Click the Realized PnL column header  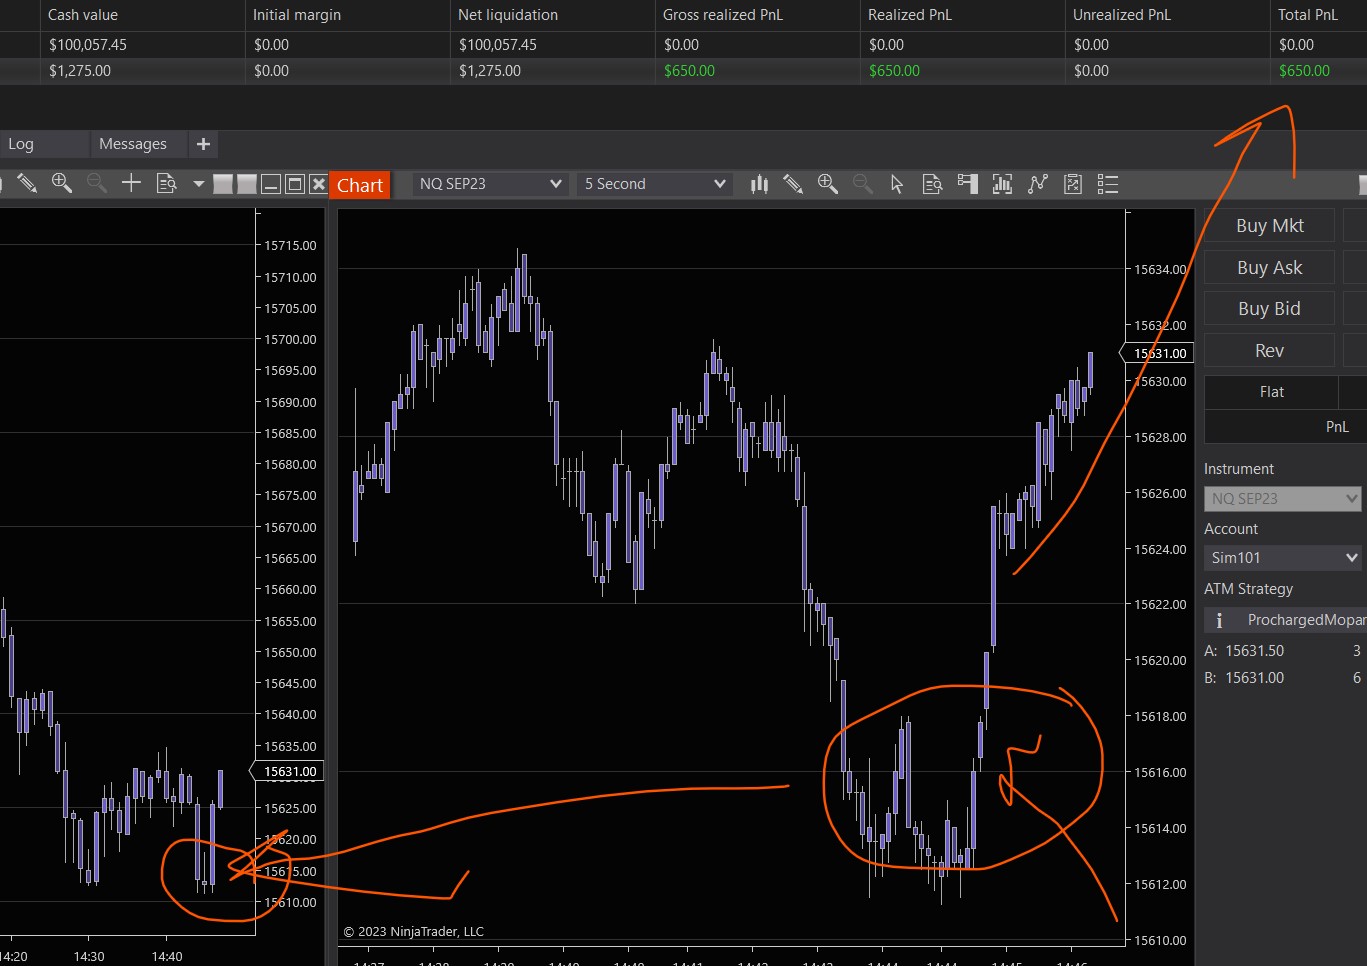(x=962, y=15)
